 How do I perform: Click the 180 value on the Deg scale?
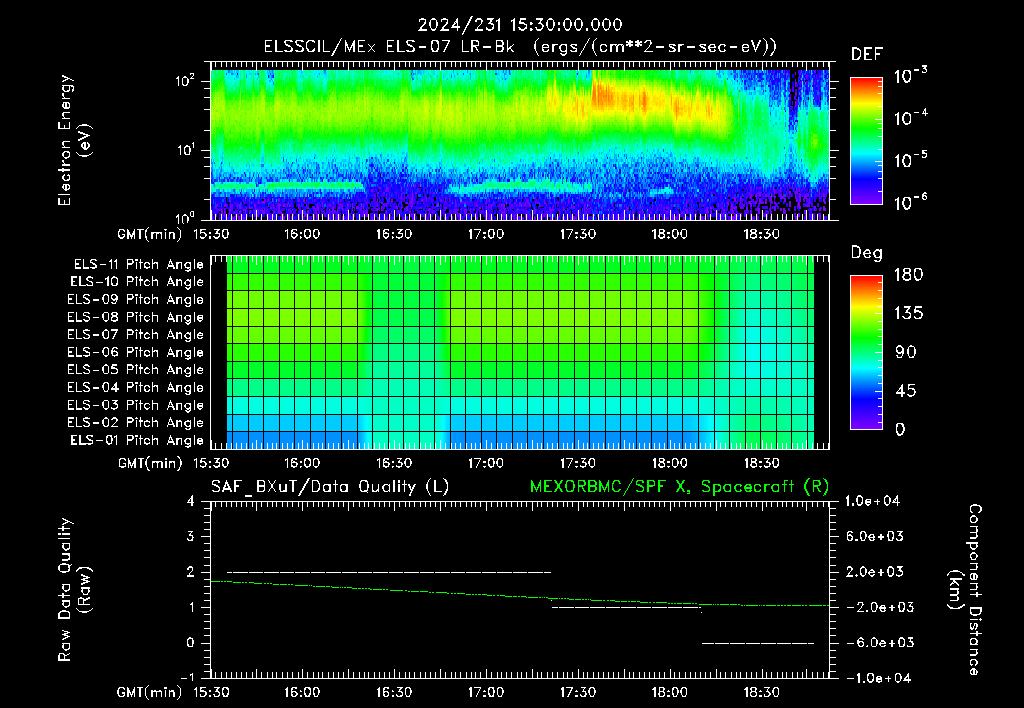tap(909, 275)
